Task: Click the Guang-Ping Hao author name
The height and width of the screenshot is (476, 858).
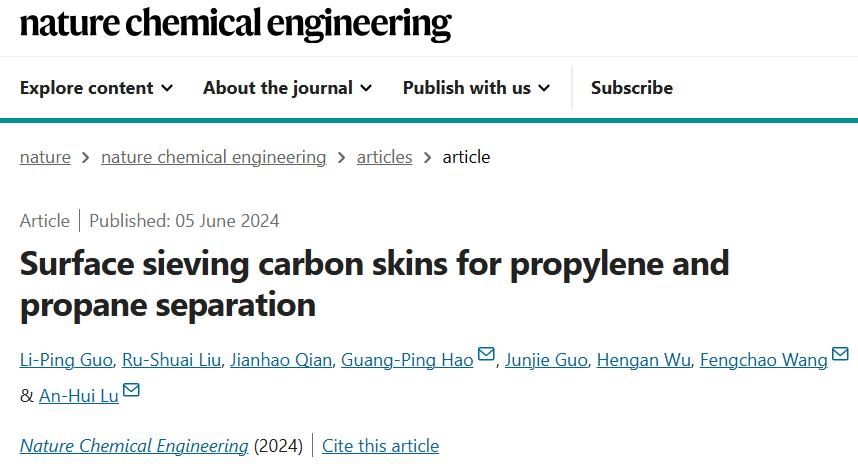Action: 406,360
